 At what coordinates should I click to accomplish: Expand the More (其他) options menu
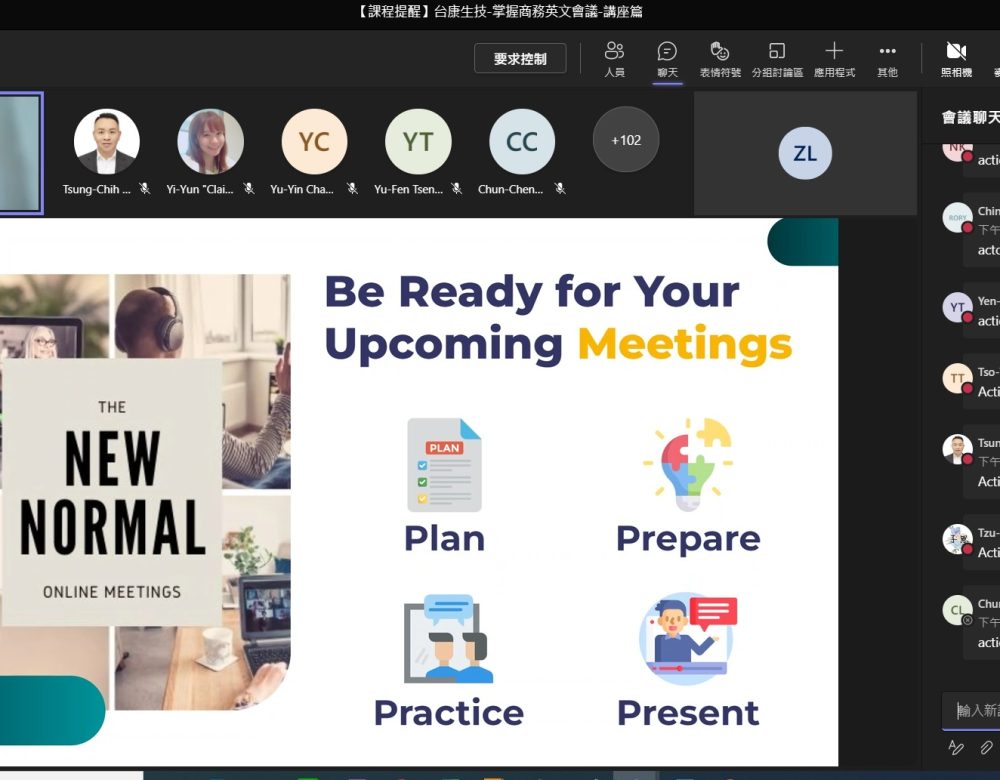pos(887,58)
